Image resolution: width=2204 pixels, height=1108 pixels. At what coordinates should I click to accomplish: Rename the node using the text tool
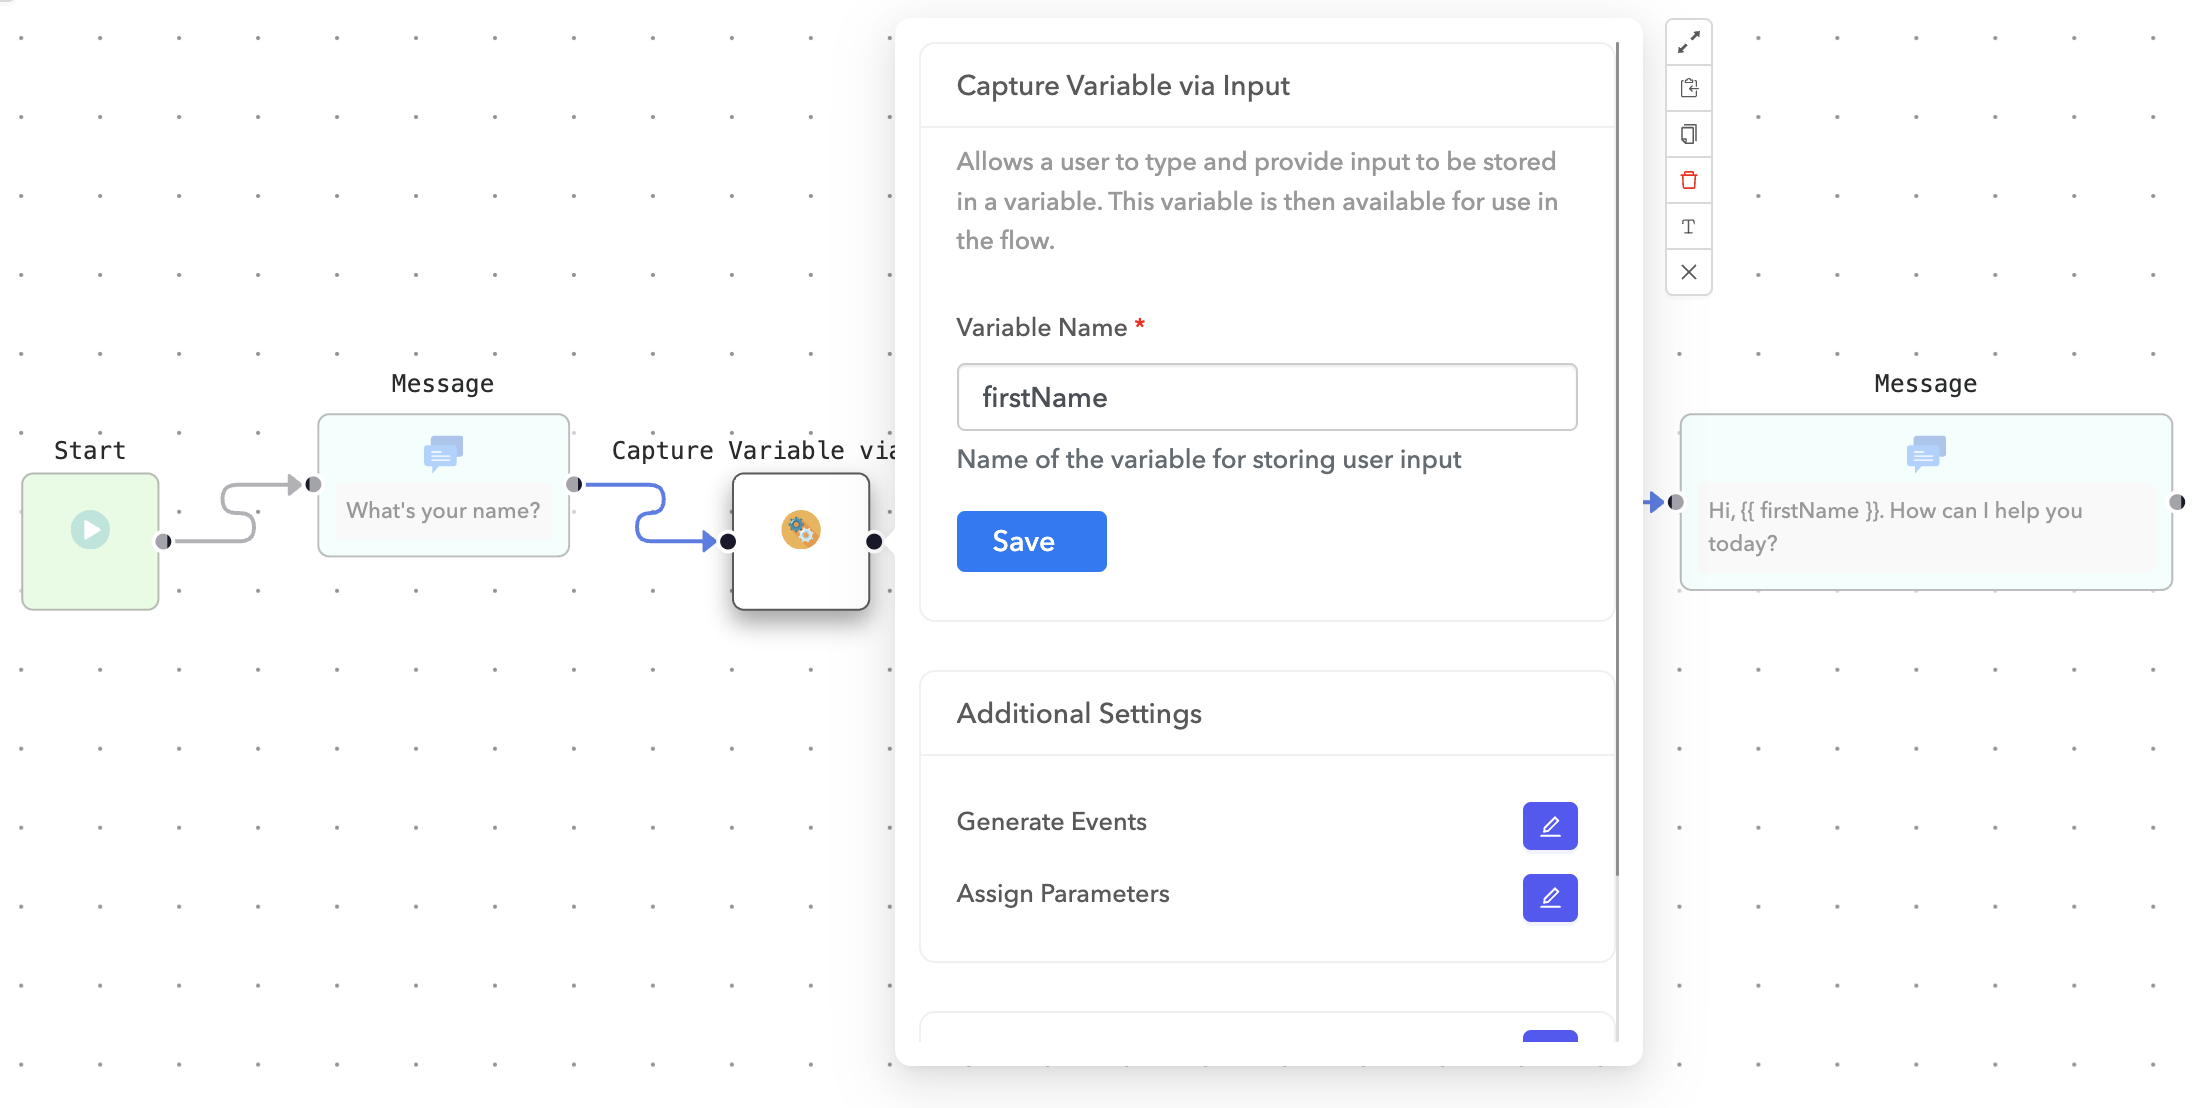click(x=1689, y=226)
